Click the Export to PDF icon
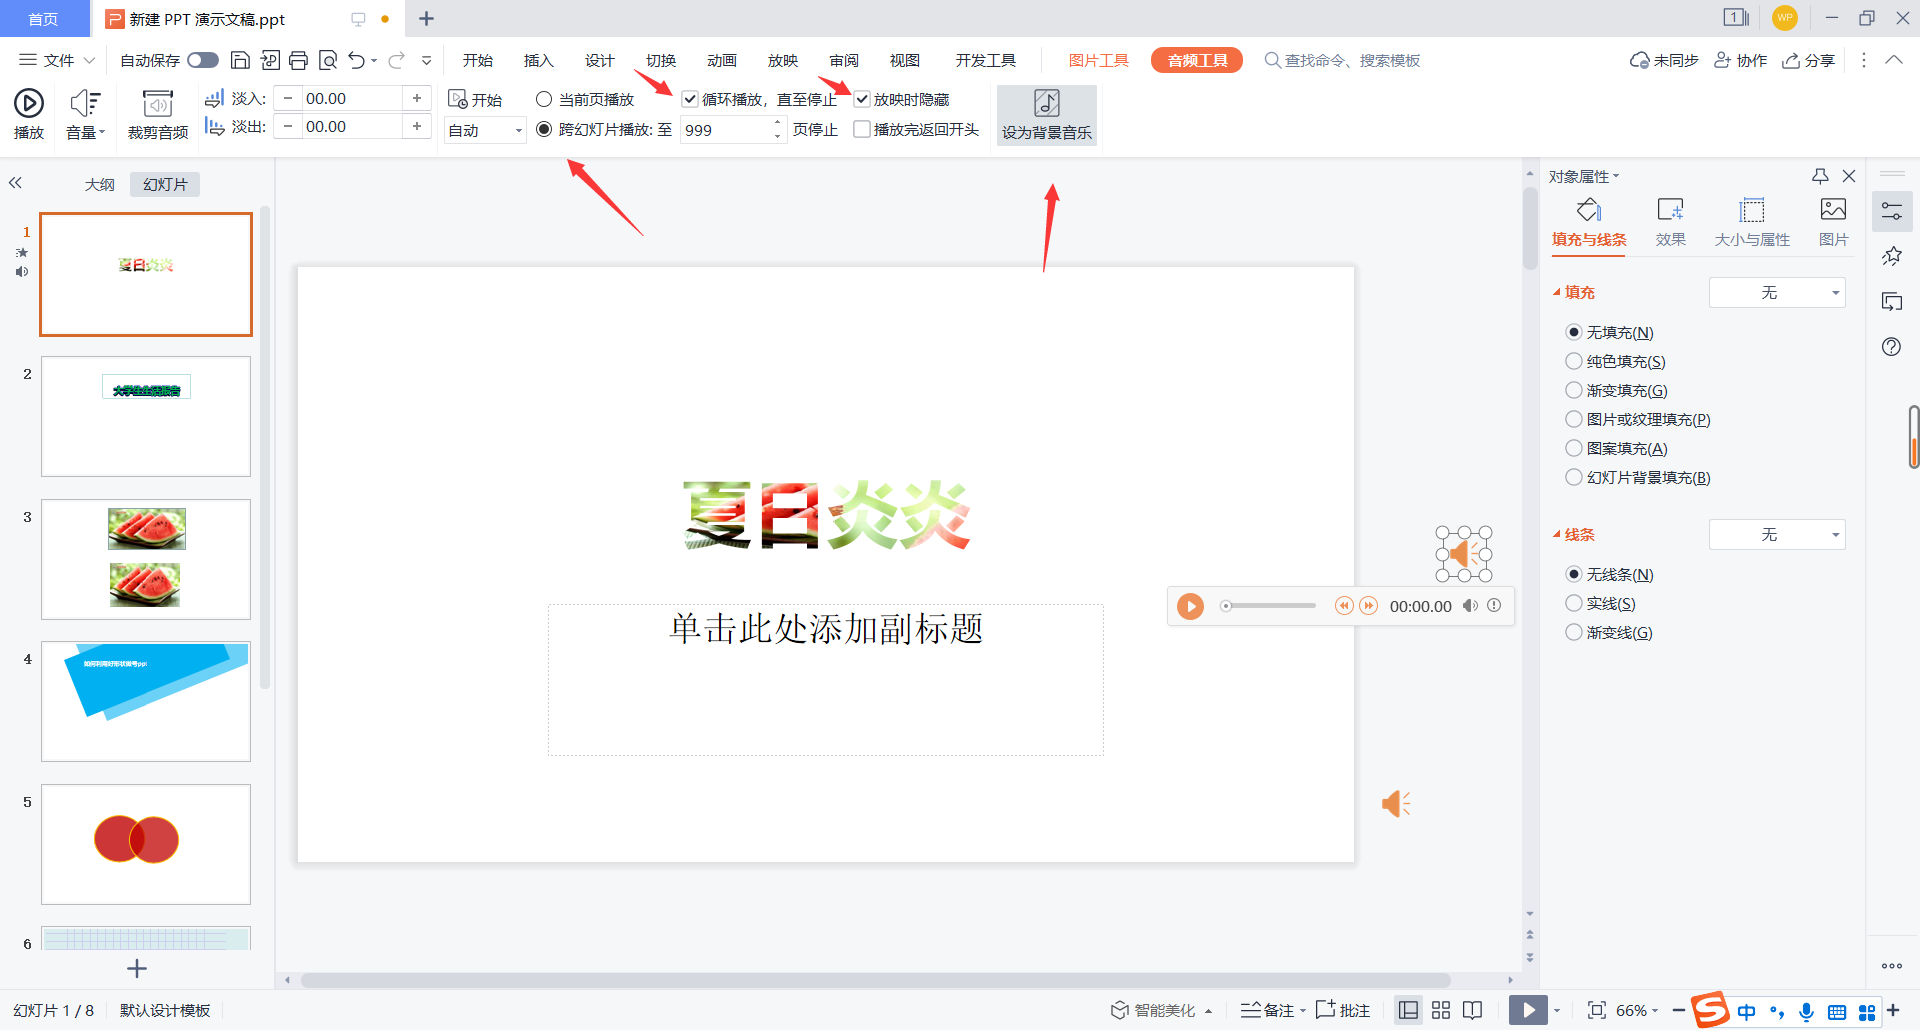 270,61
